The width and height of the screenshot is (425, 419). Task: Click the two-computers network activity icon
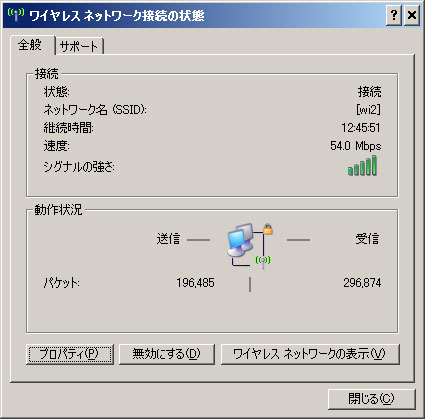241,240
